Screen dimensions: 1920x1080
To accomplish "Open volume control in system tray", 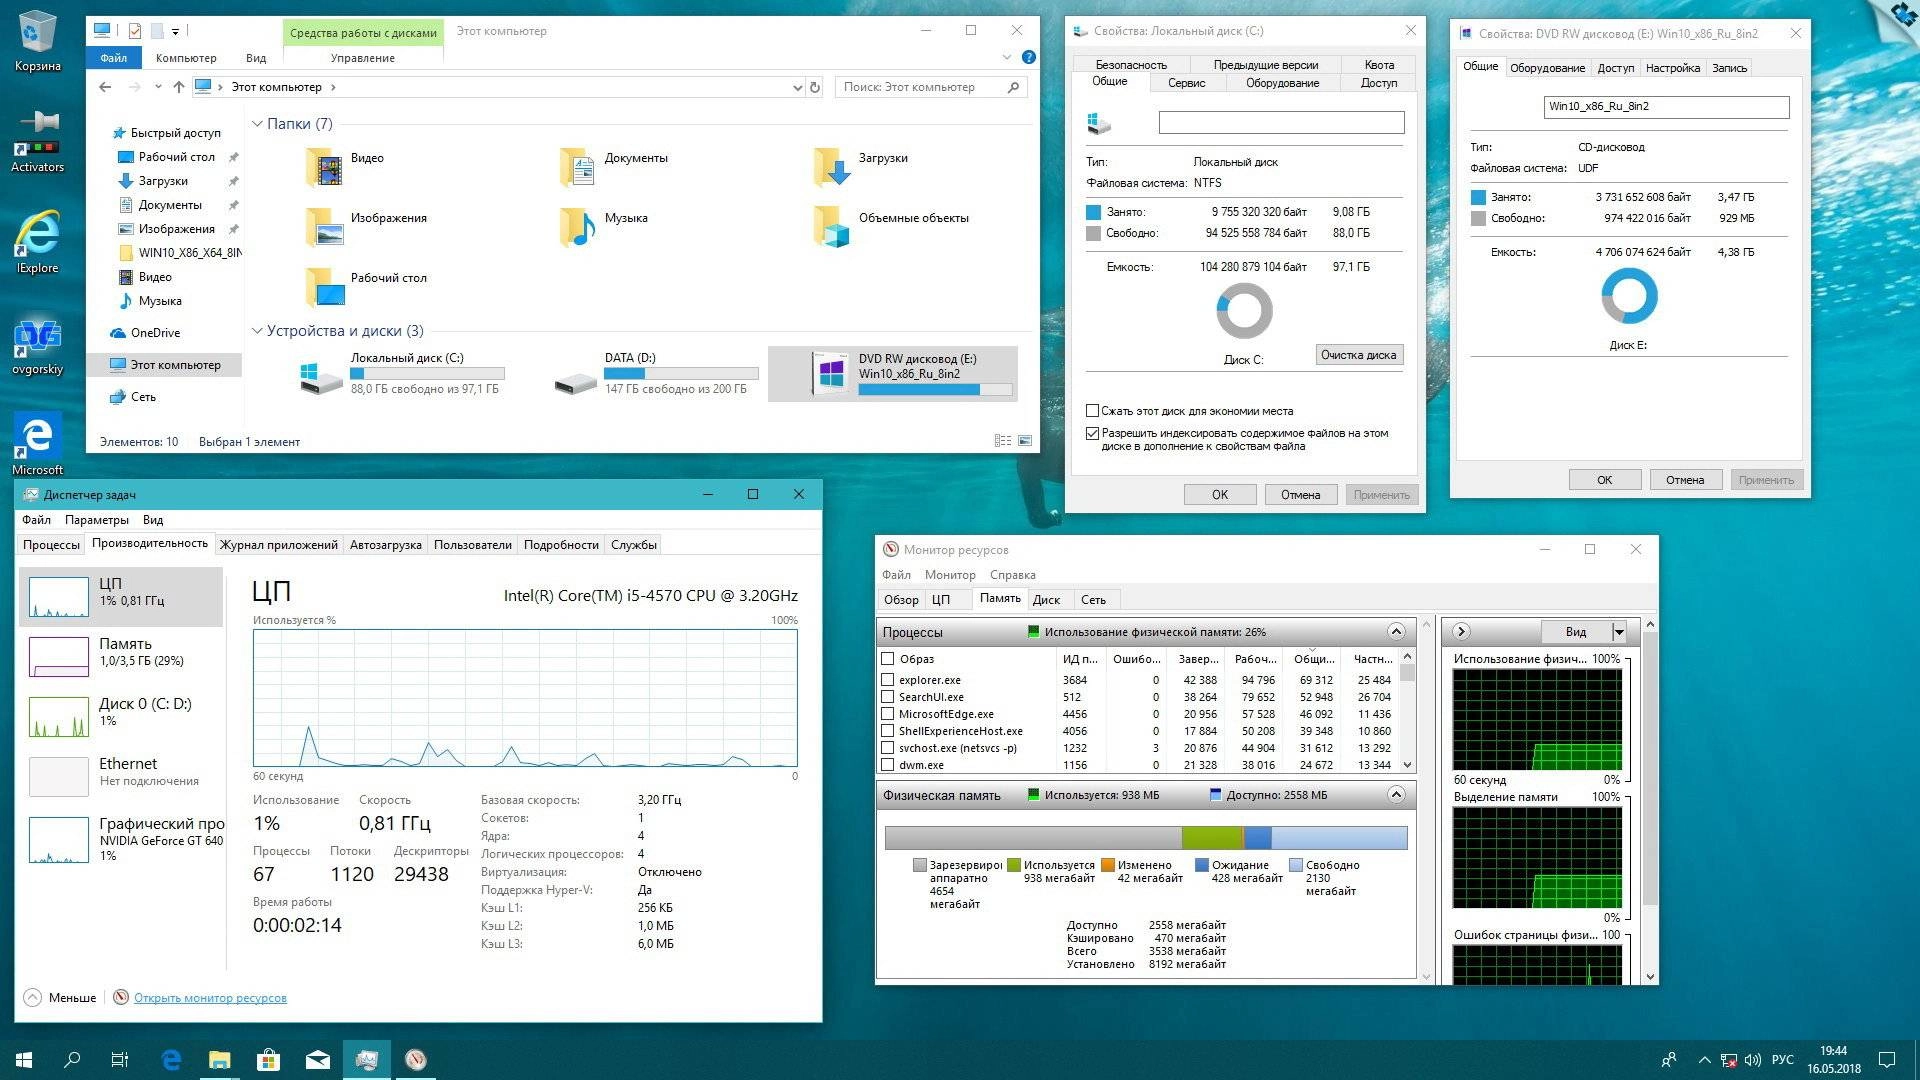I will [1753, 1060].
